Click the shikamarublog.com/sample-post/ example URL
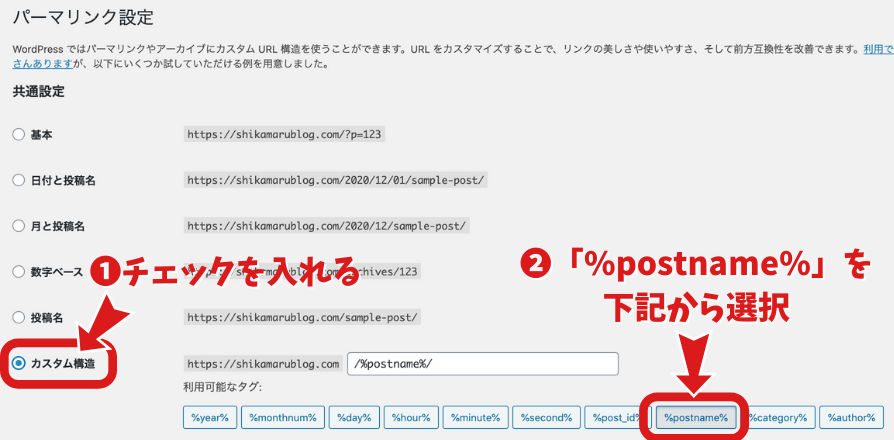Viewport: 894px width, 440px height. (x=302, y=317)
